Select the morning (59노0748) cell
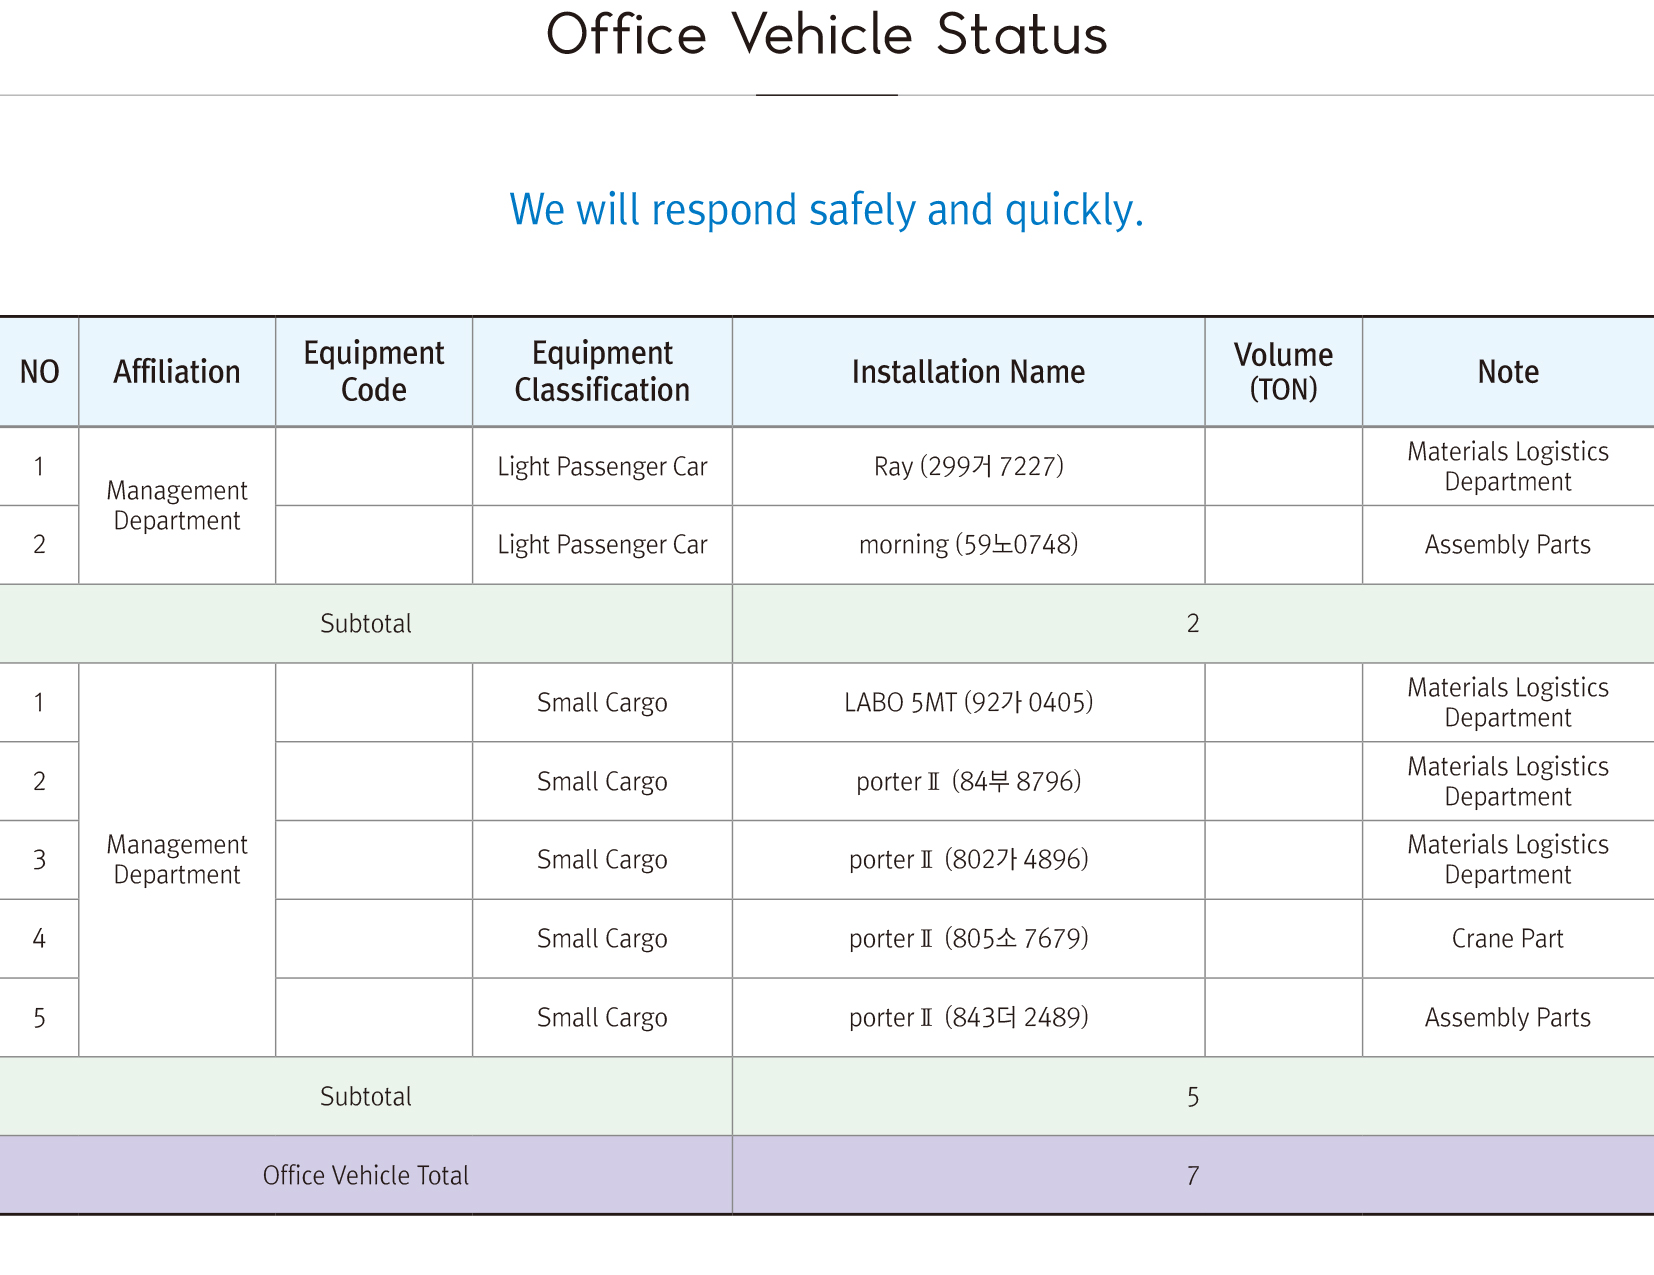 (x=968, y=545)
